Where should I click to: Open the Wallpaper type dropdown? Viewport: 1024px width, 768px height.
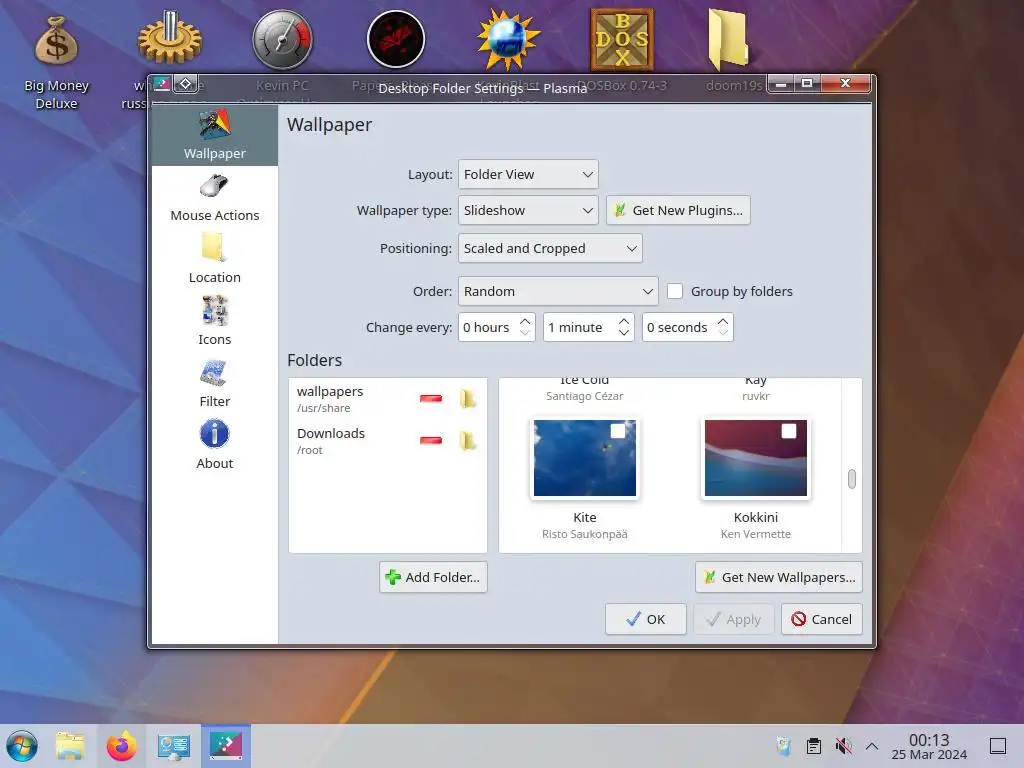tap(528, 210)
